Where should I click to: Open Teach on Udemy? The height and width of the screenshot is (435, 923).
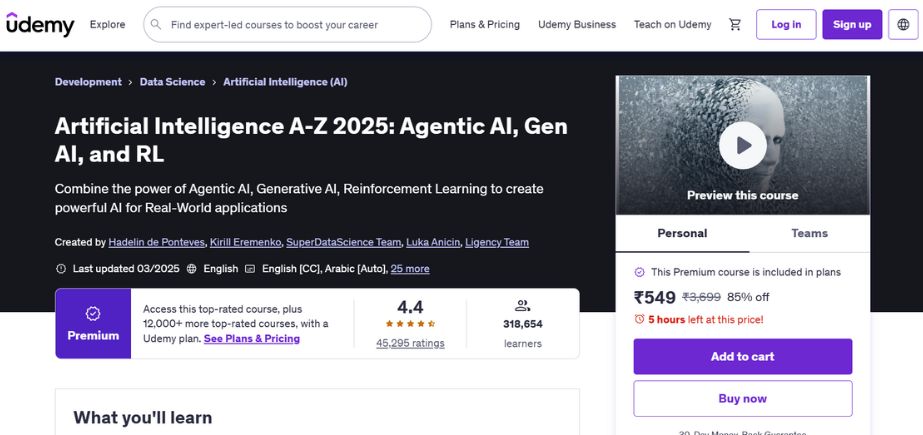click(672, 25)
